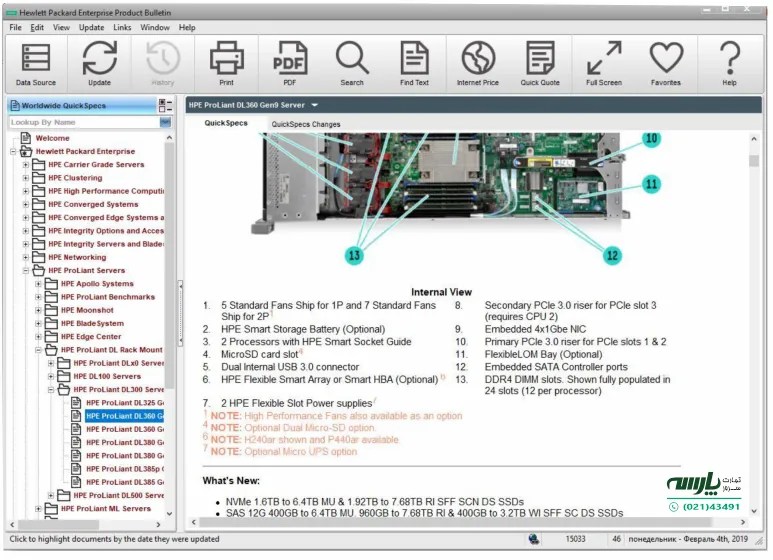Select Hewlett Packard Enterprise root node
Viewport: 773px width, 560px height.
(85, 151)
